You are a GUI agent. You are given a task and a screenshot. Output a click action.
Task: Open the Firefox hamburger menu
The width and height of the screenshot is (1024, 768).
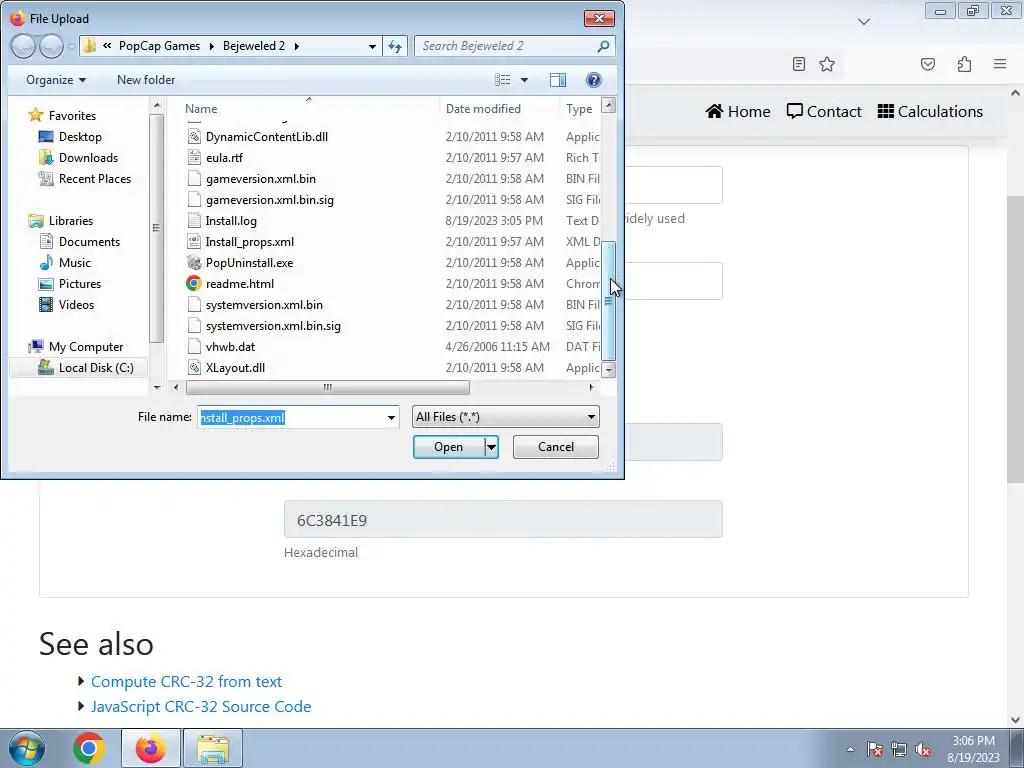point(1000,64)
